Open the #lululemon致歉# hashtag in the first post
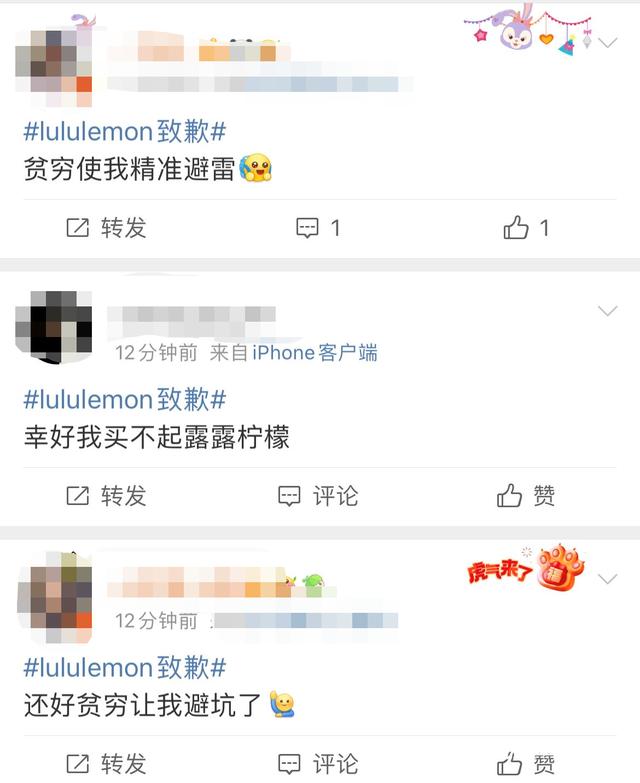This screenshot has height=783, width=640. pos(125,132)
